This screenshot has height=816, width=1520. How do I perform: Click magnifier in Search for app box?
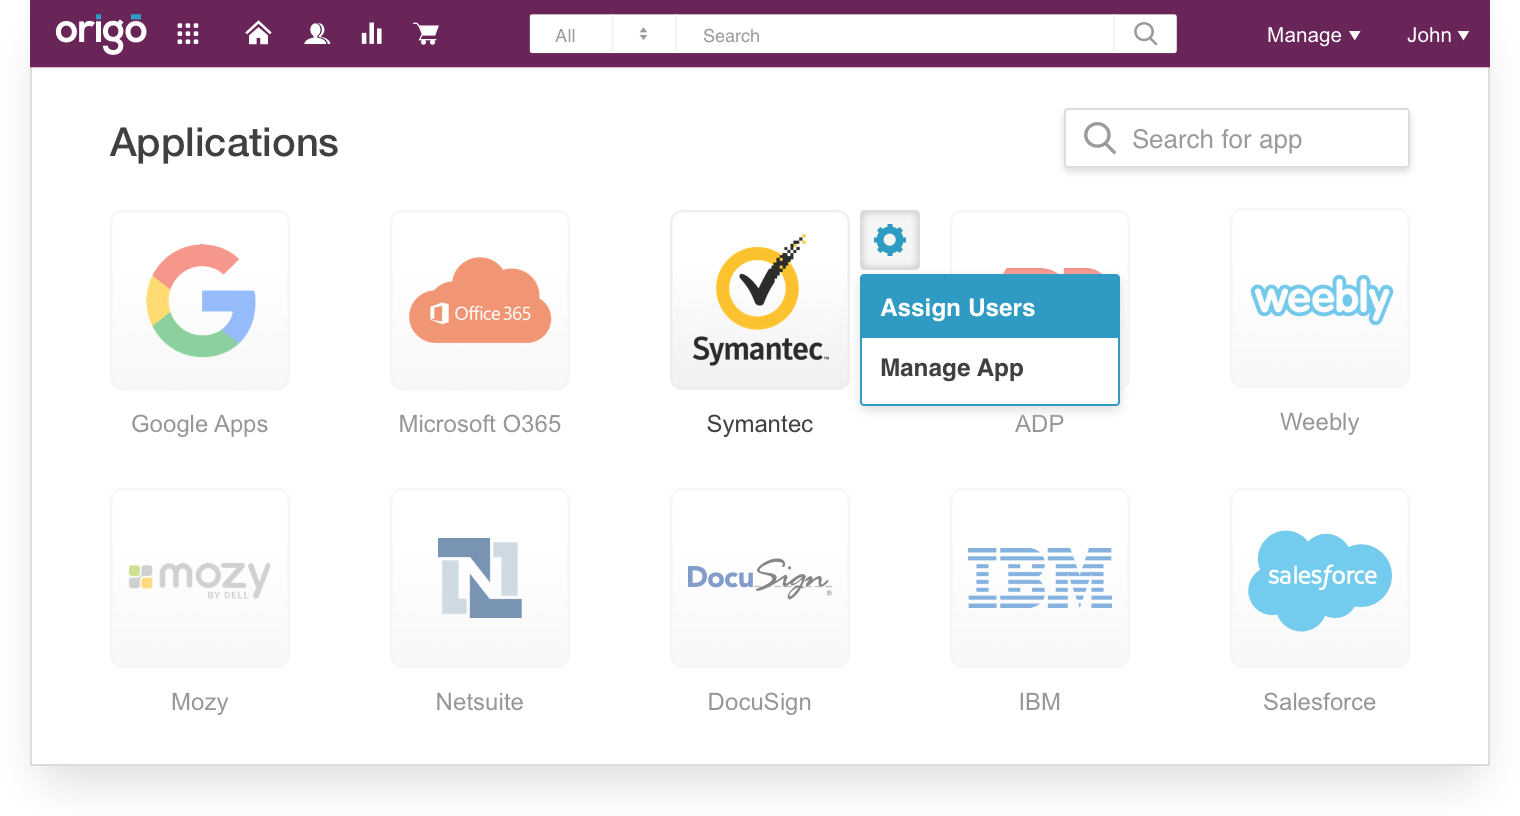click(x=1099, y=138)
